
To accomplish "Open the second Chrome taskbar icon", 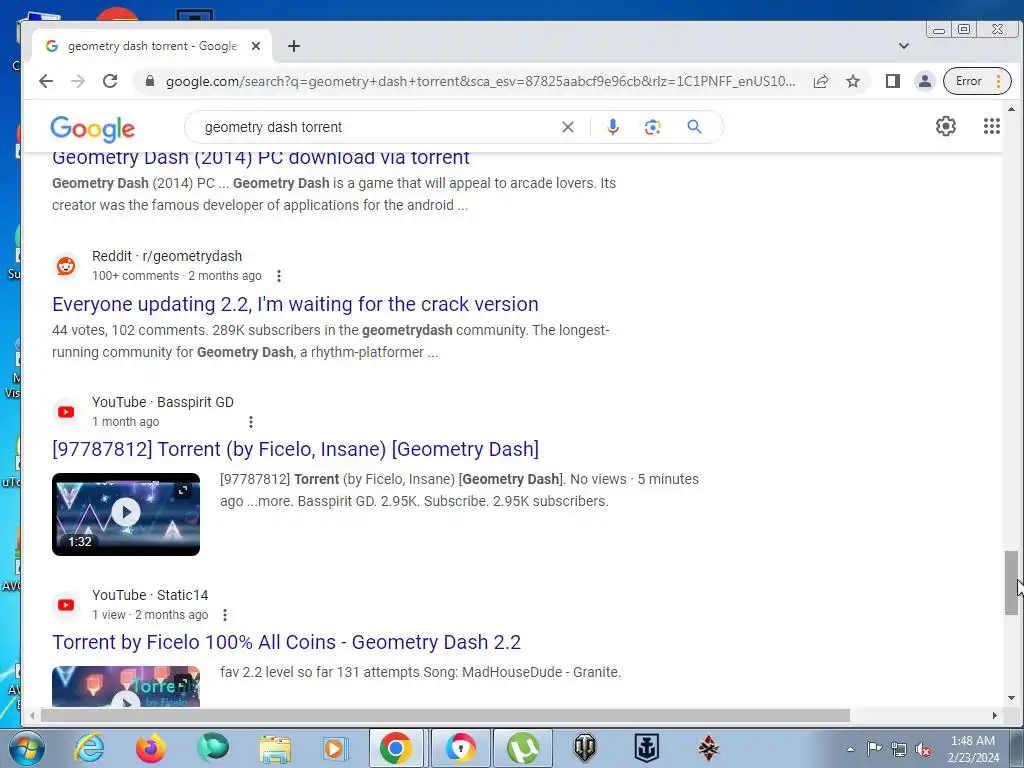I will [460, 748].
